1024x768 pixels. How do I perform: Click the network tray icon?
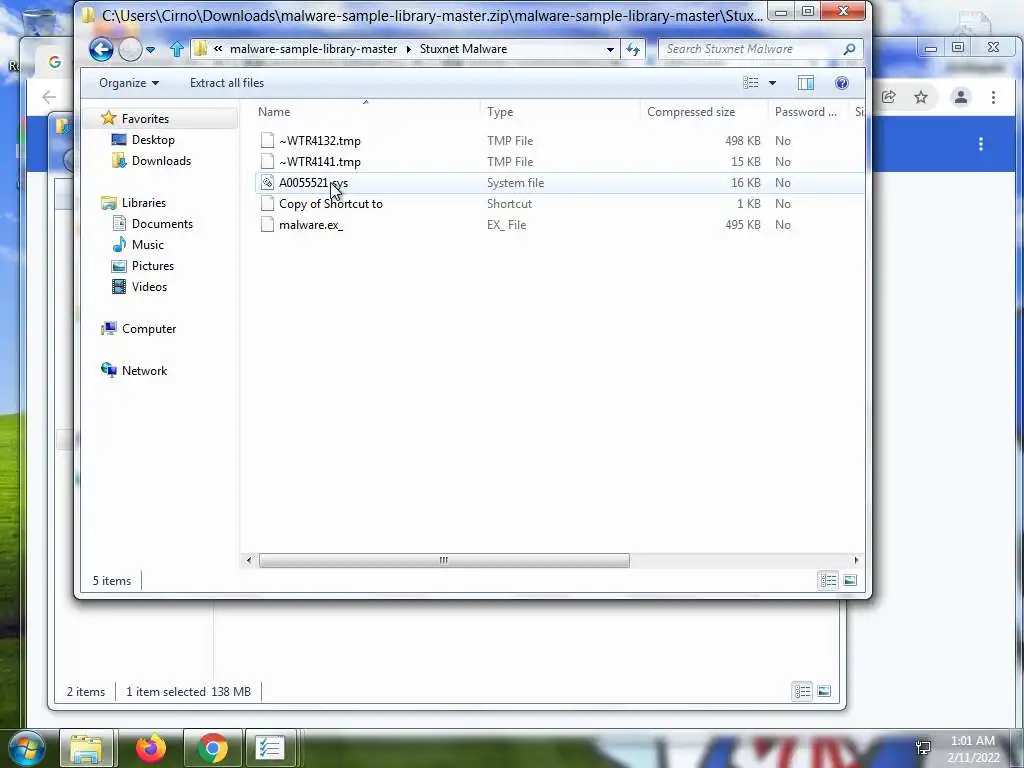click(923, 748)
